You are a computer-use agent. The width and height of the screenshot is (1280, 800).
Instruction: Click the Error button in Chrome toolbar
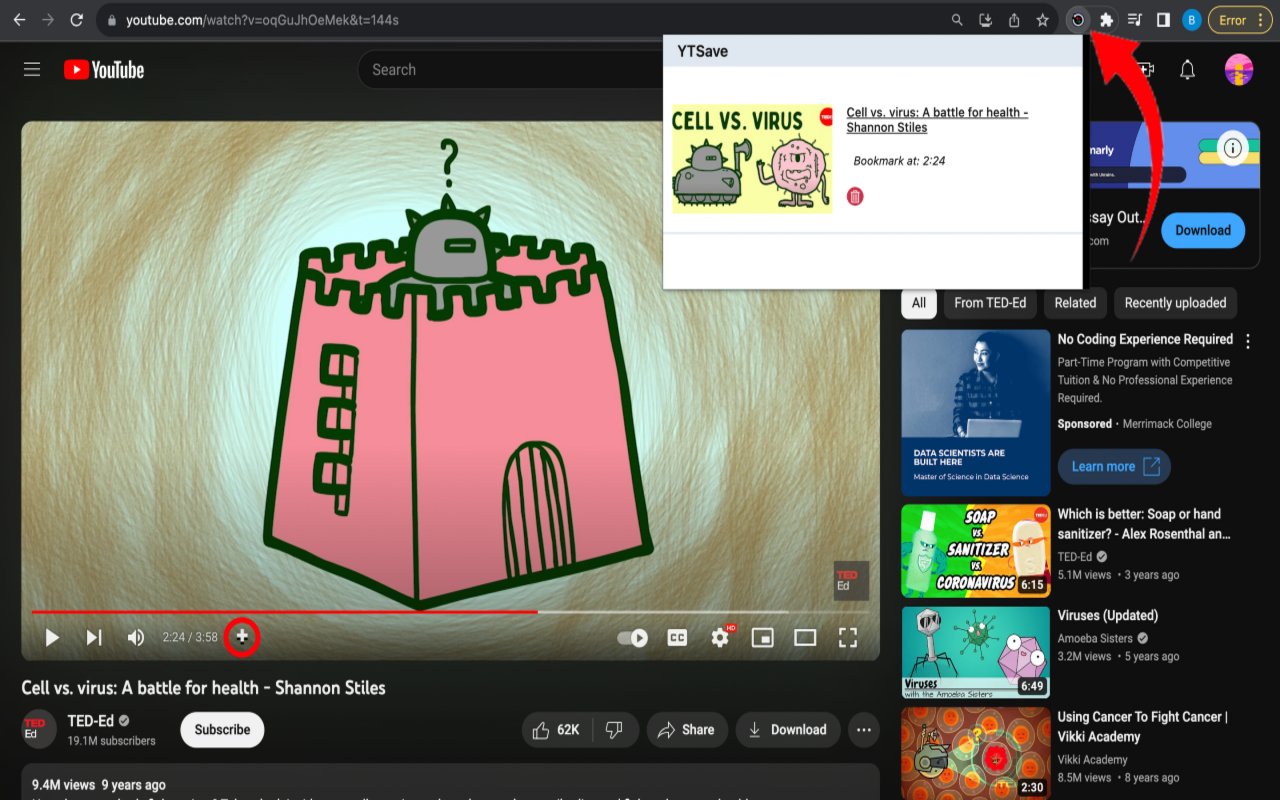click(1233, 20)
